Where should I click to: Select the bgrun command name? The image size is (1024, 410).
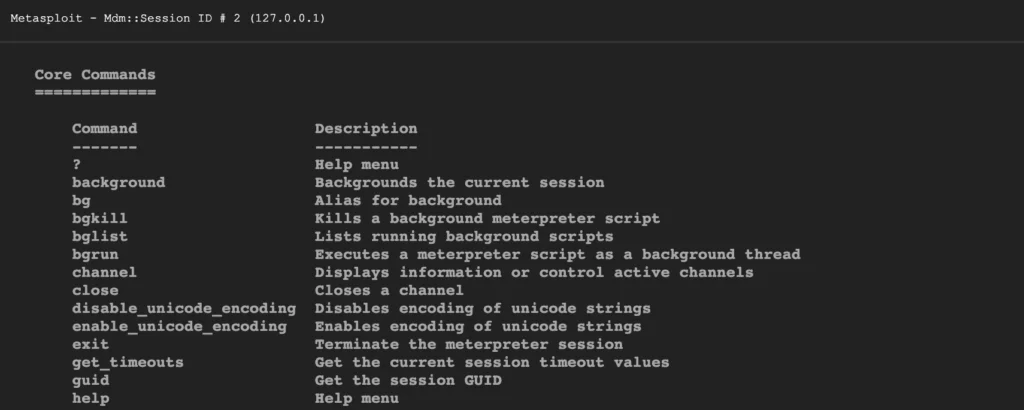coord(95,255)
